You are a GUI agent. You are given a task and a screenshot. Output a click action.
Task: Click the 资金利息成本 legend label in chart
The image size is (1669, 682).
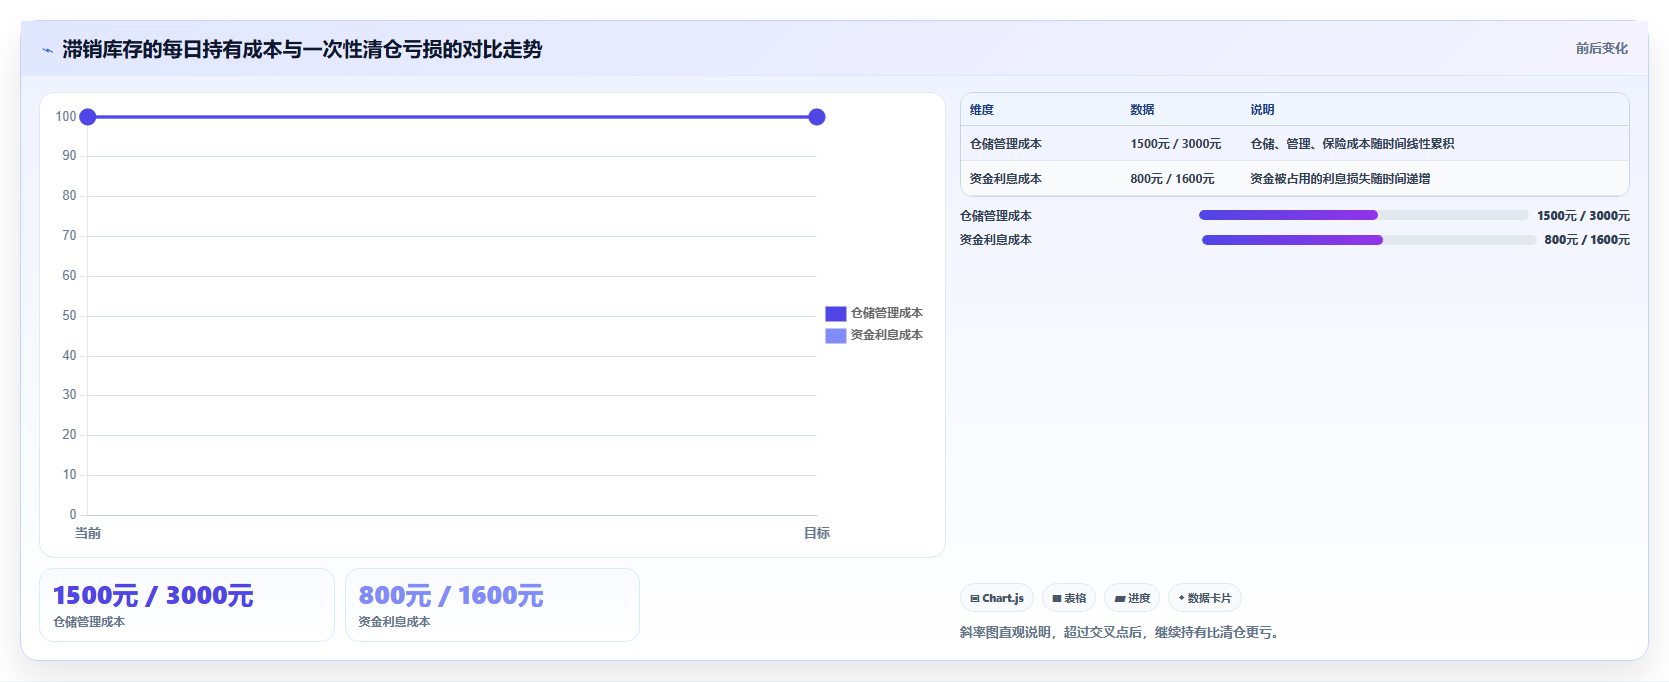tap(887, 335)
